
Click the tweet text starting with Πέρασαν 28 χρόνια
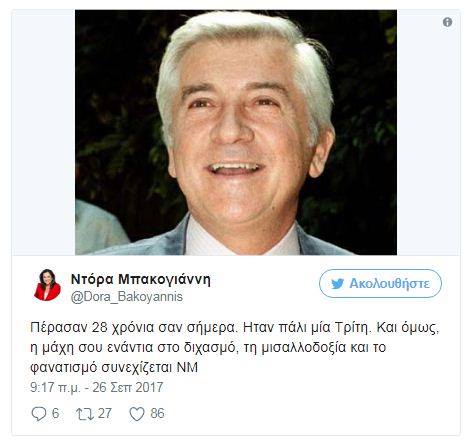[x=235, y=347]
